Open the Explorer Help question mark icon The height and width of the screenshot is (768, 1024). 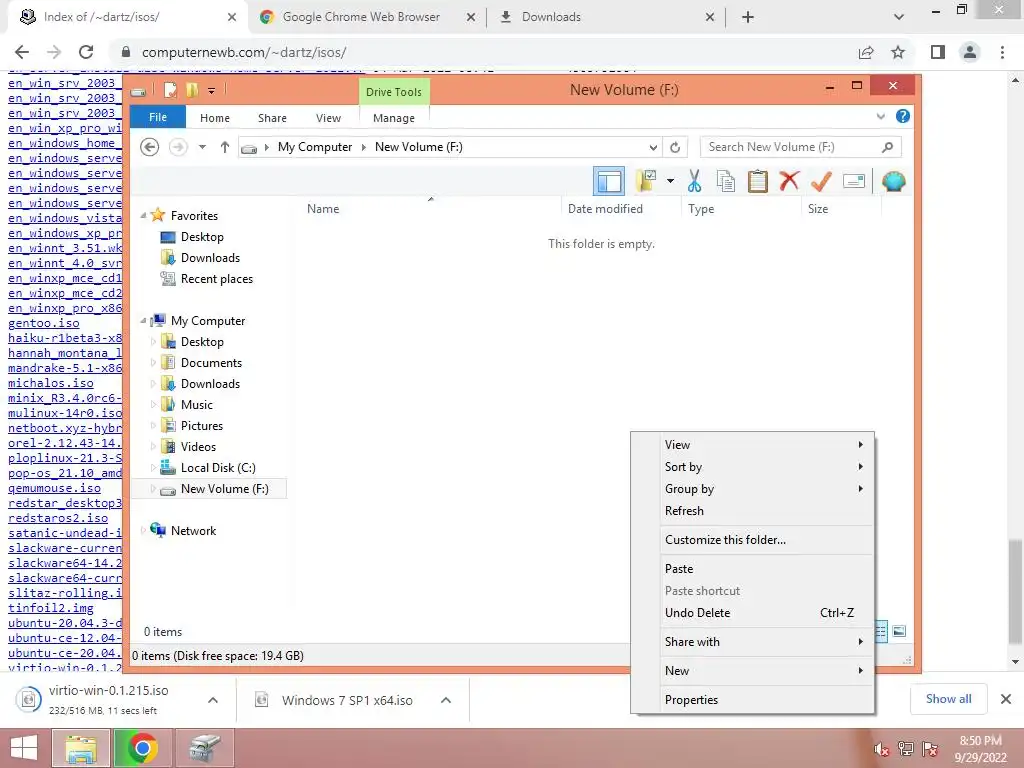point(903,116)
